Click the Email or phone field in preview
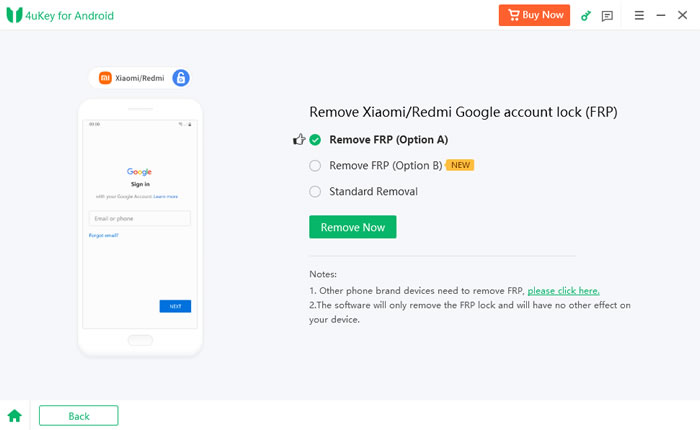The width and height of the screenshot is (700, 430). pyautogui.click(x=140, y=219)
